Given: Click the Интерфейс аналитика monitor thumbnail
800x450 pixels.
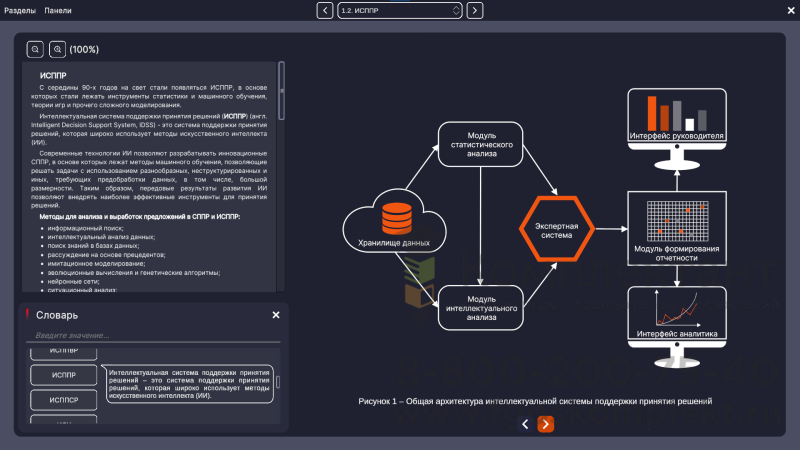Looking at the screenshot, I should tap(676, 313).
